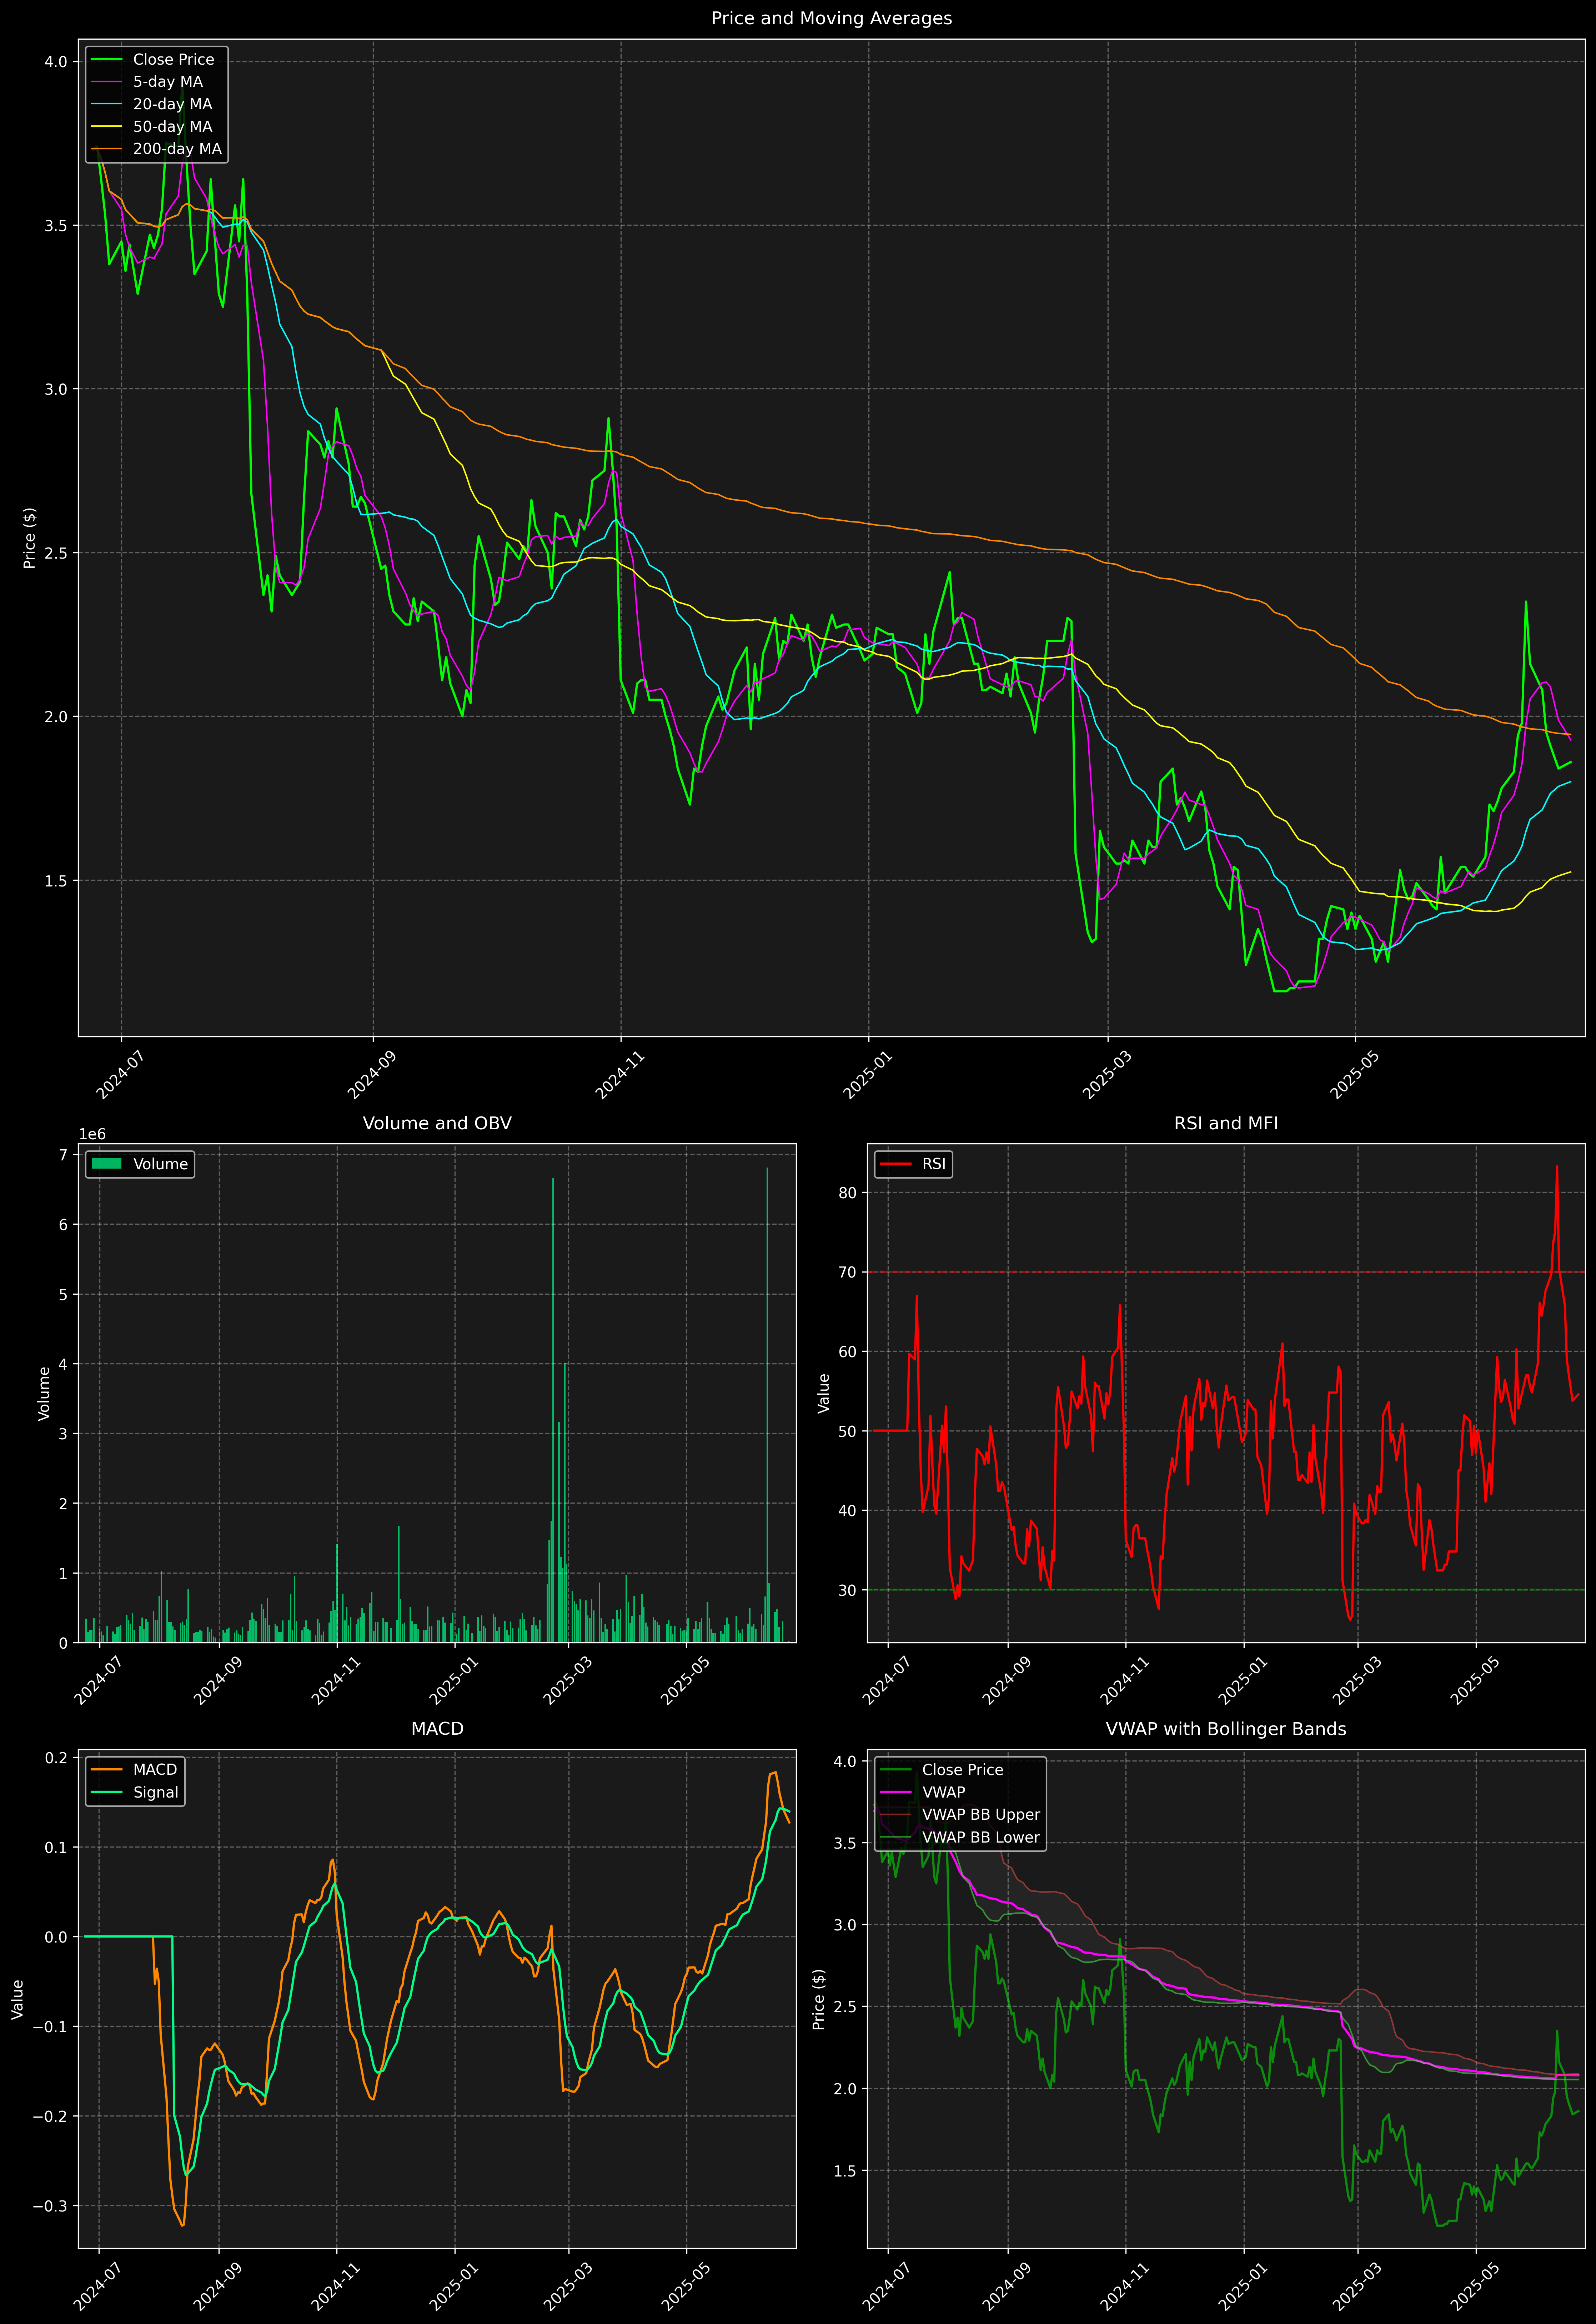The width and height of the screenshot is (1596, 2324).
Task: Click the green Volume legend color patch
Action: click(106, 1164)
